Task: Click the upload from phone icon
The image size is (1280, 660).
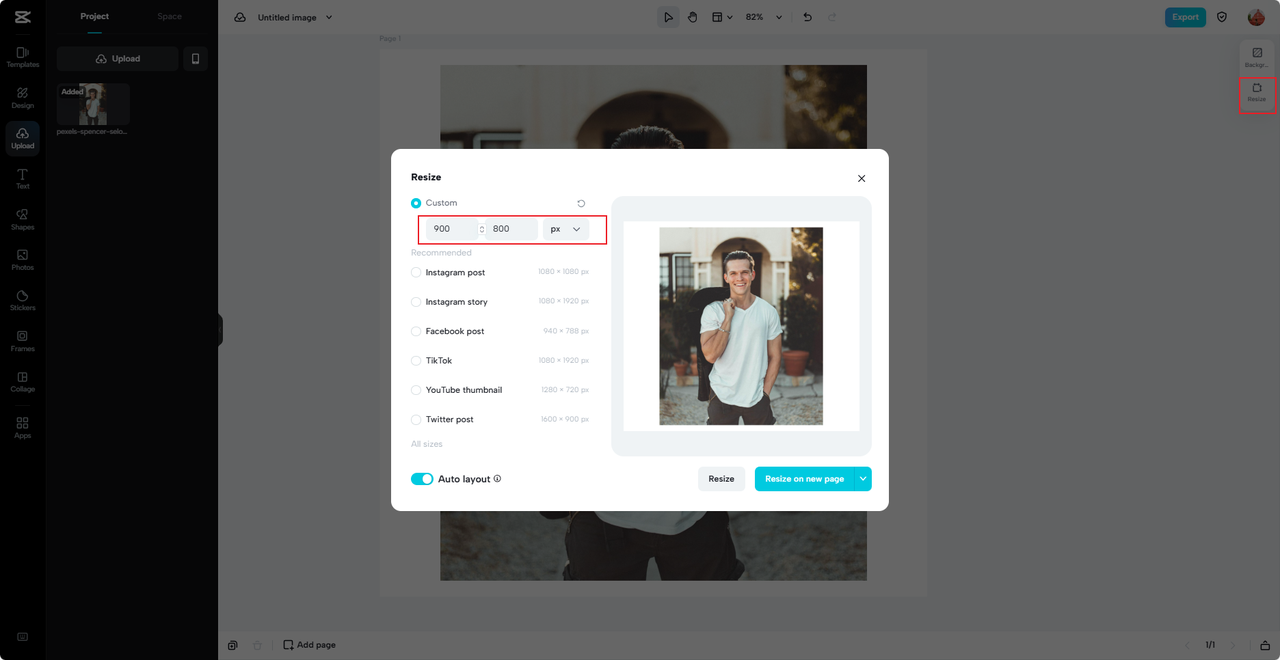Action: click(x=195, y=59)
